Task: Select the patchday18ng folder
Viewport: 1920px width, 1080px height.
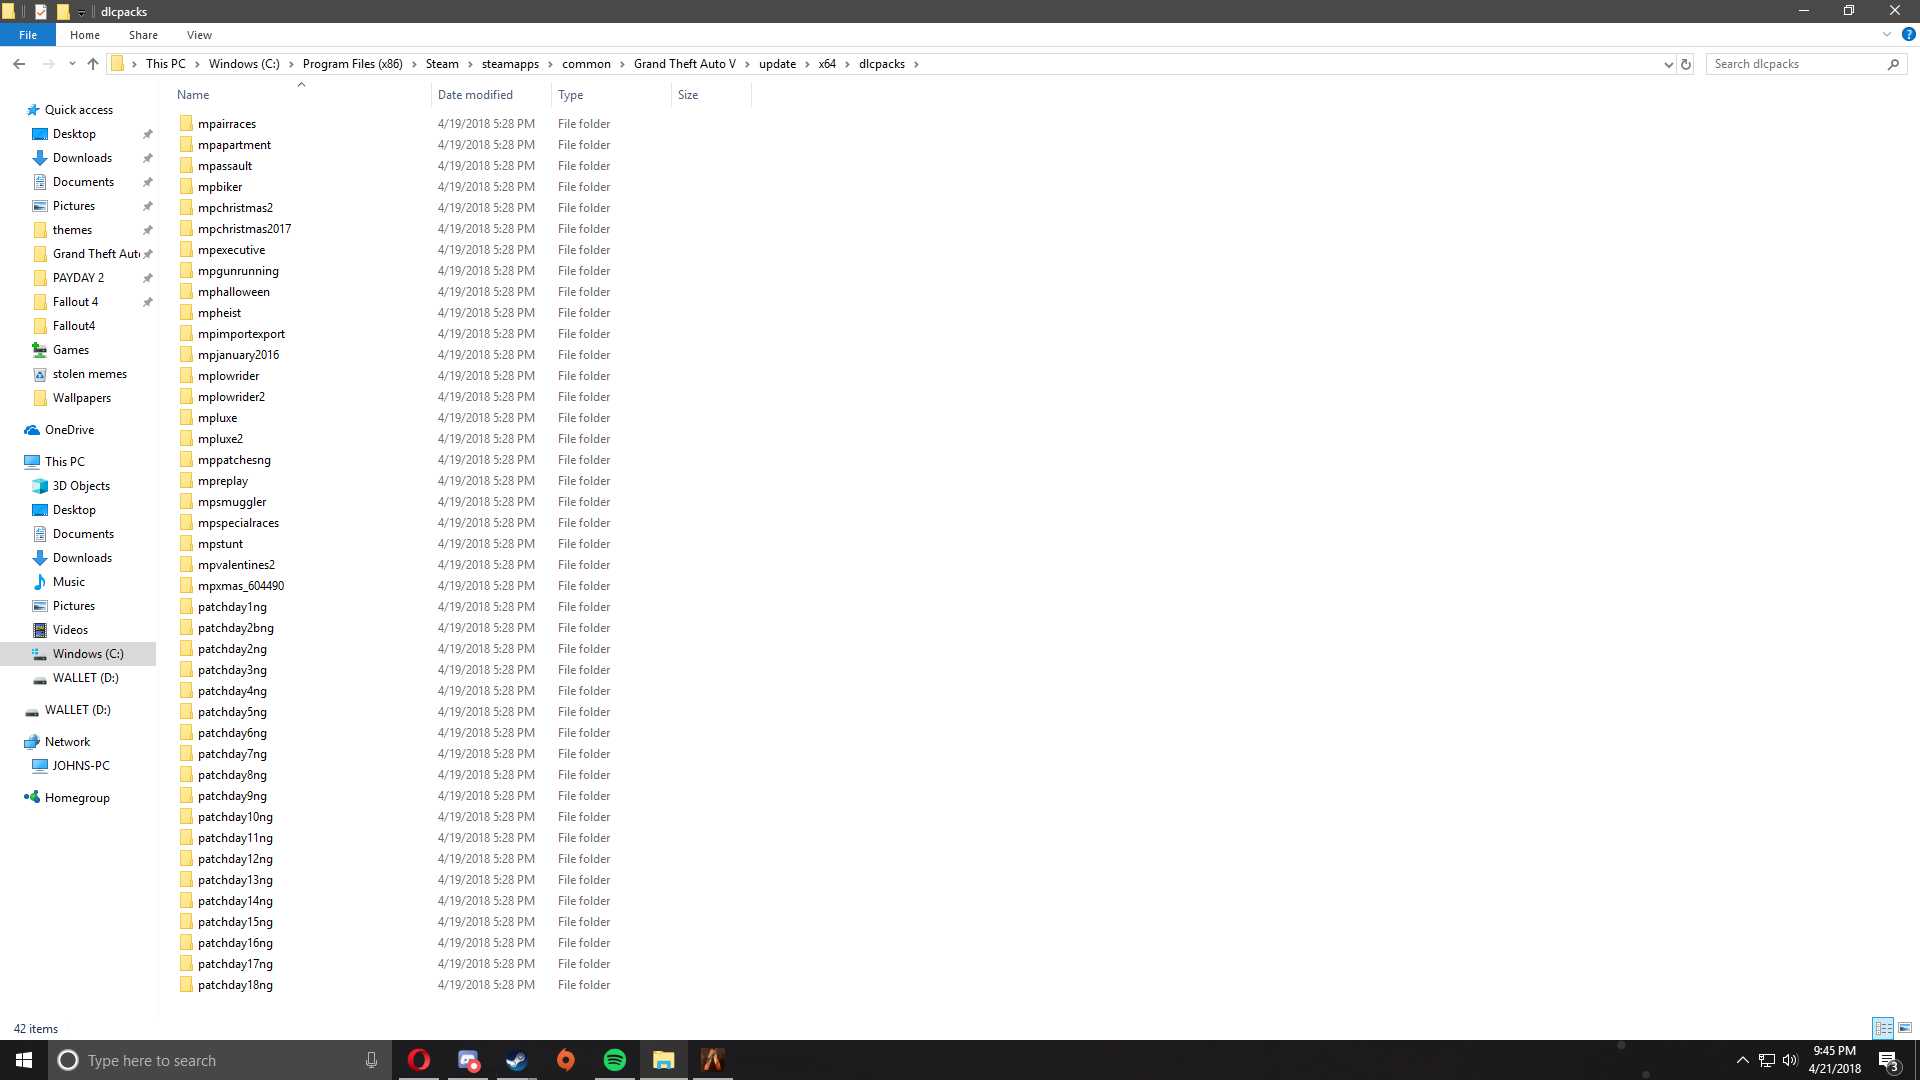Action: (x=235, y=985)
